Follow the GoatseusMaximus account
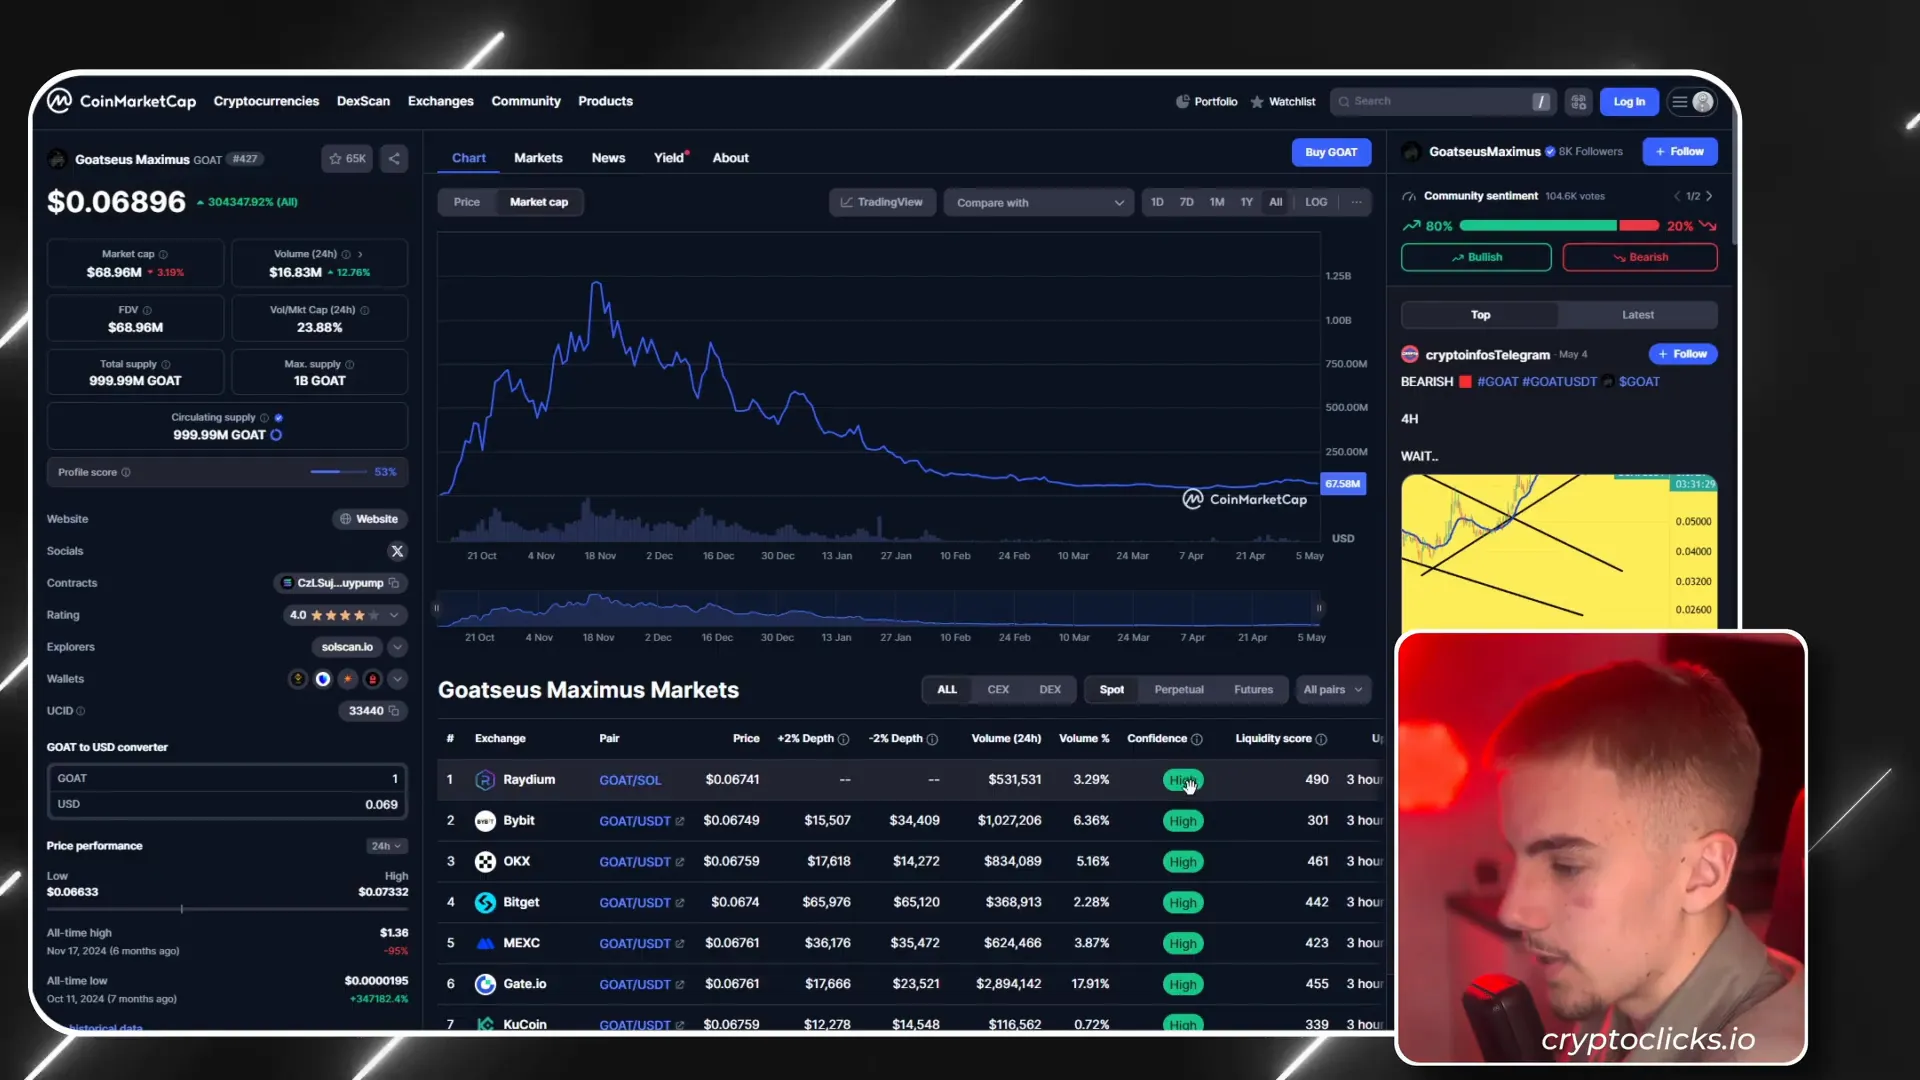The width and height of the screenshot is (1920, 1080). click(1680, 152)
